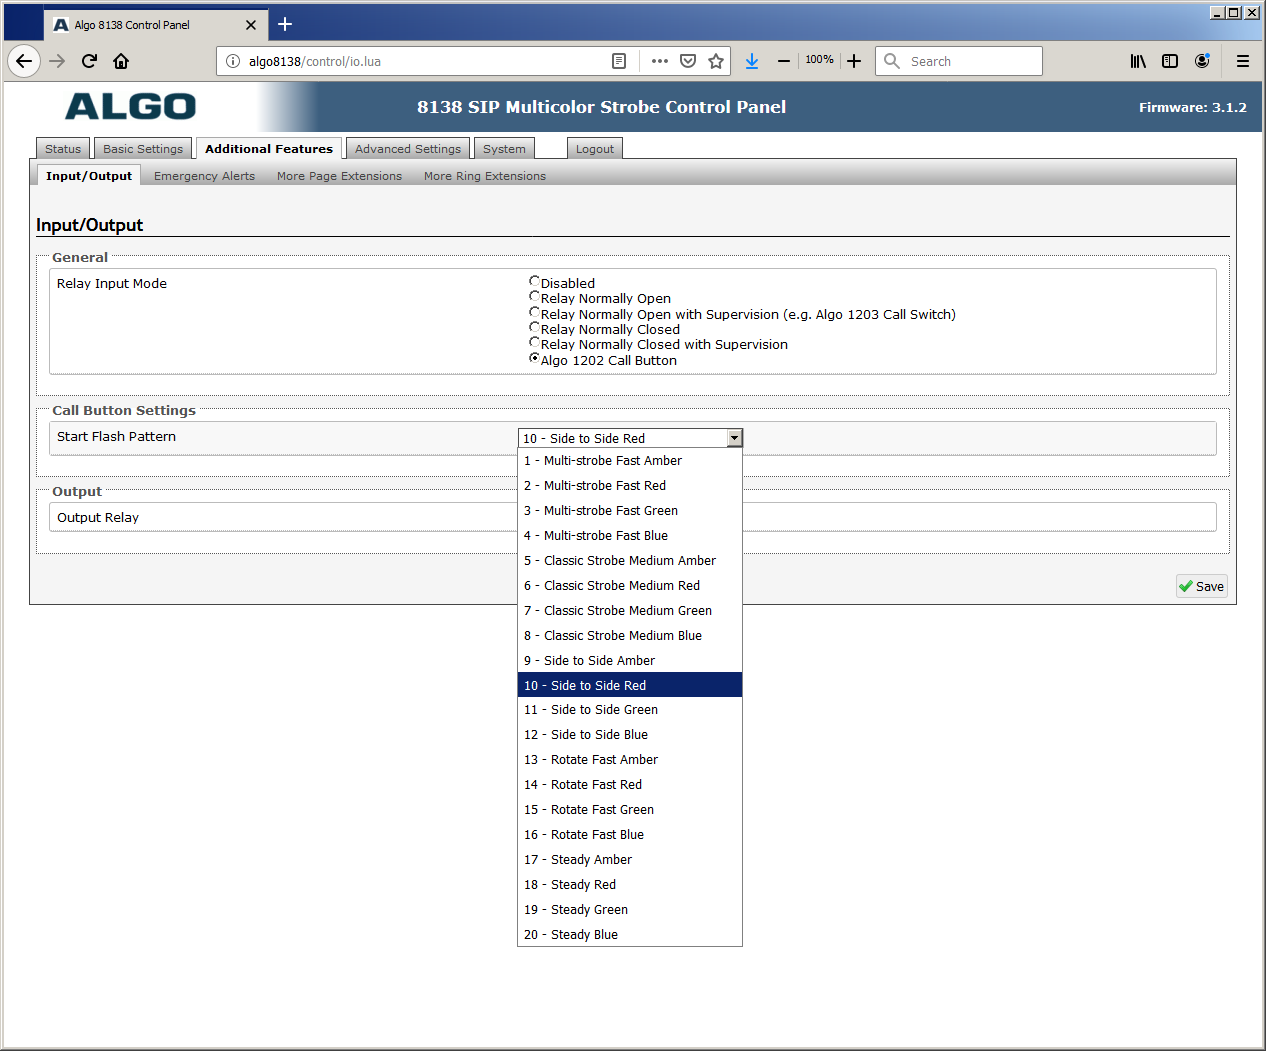Click the browser reload page icon
The image size is (1266, 1051).
click(89, 61)
